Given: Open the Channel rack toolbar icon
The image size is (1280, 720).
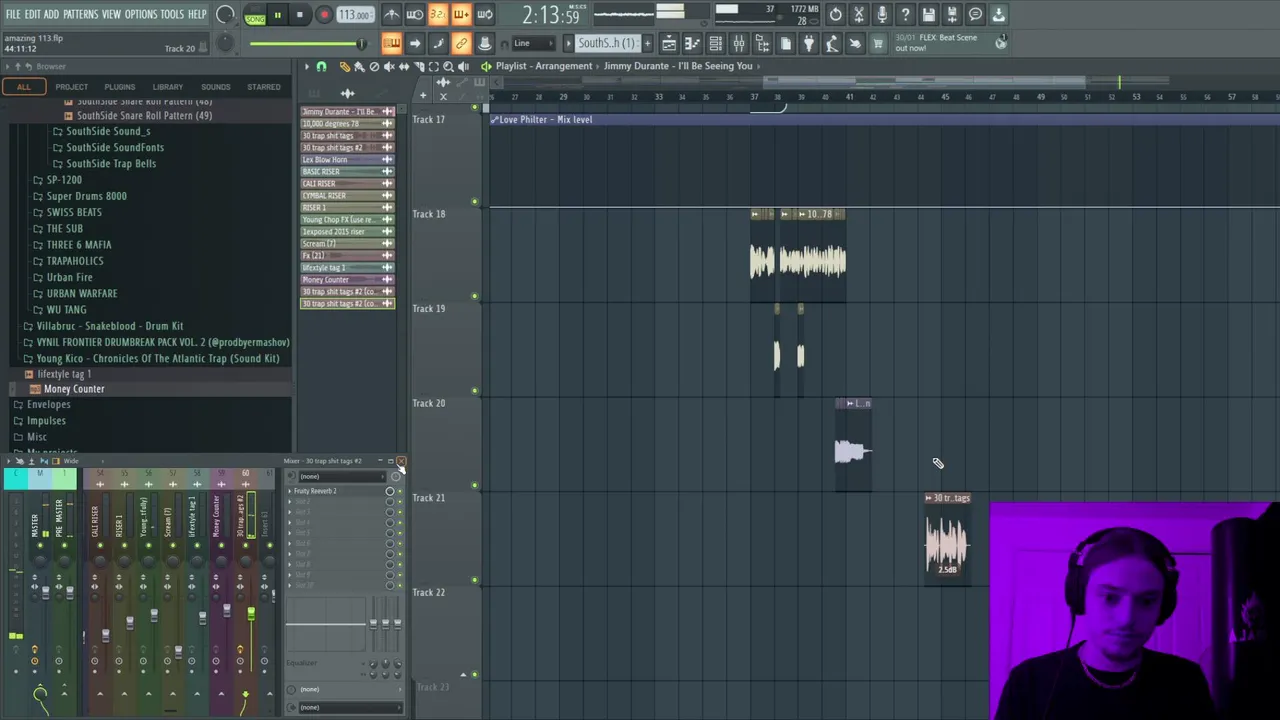Looking at the screenshot, I should 715,43.
